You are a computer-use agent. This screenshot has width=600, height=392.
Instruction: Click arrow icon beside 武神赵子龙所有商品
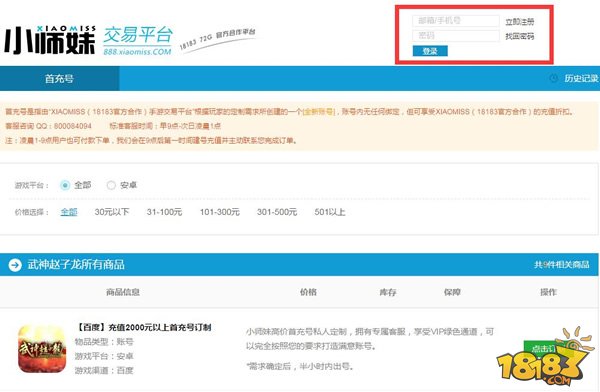[15, 265]
